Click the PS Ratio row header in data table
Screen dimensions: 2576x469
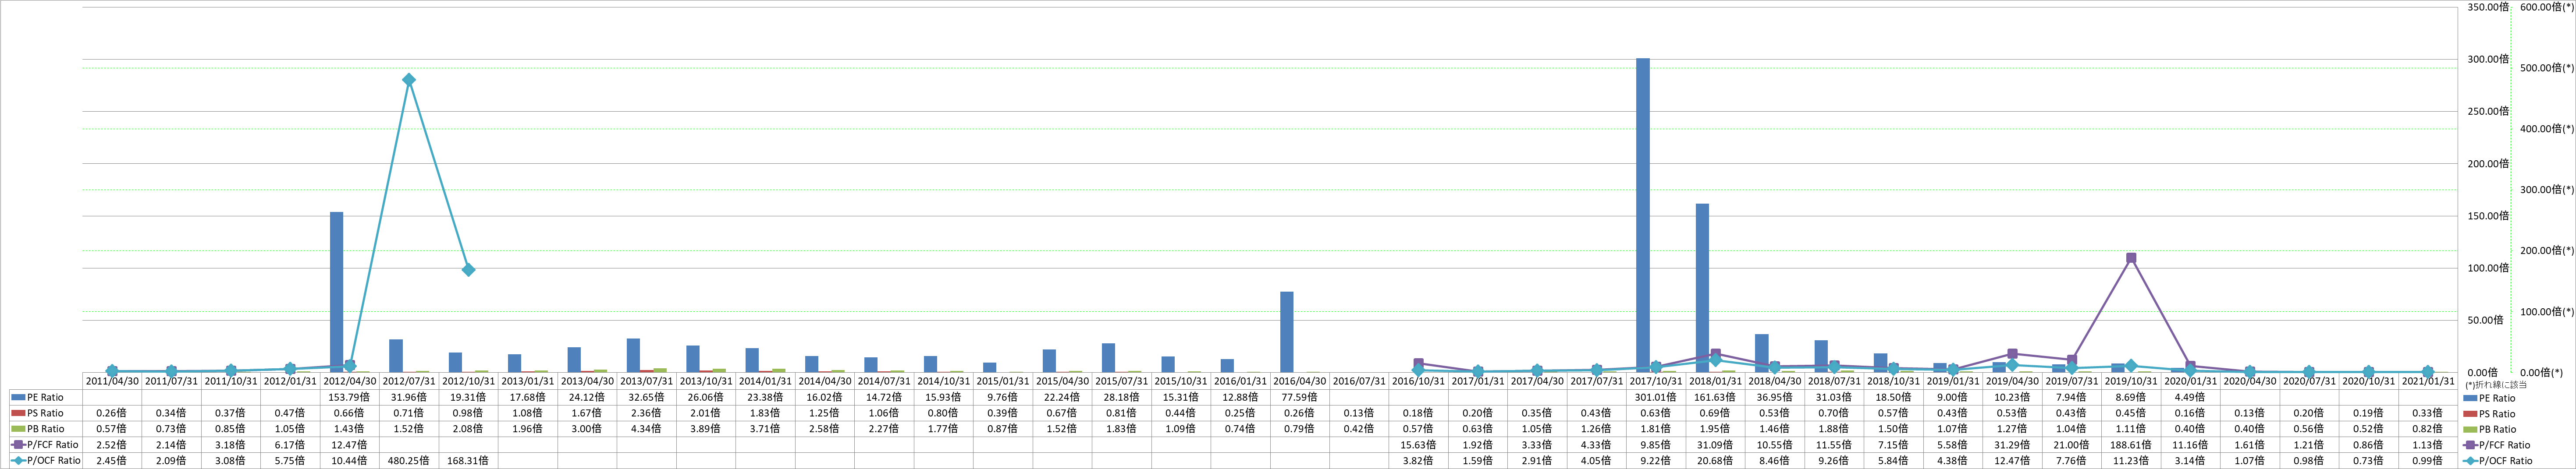click(46, 413)
